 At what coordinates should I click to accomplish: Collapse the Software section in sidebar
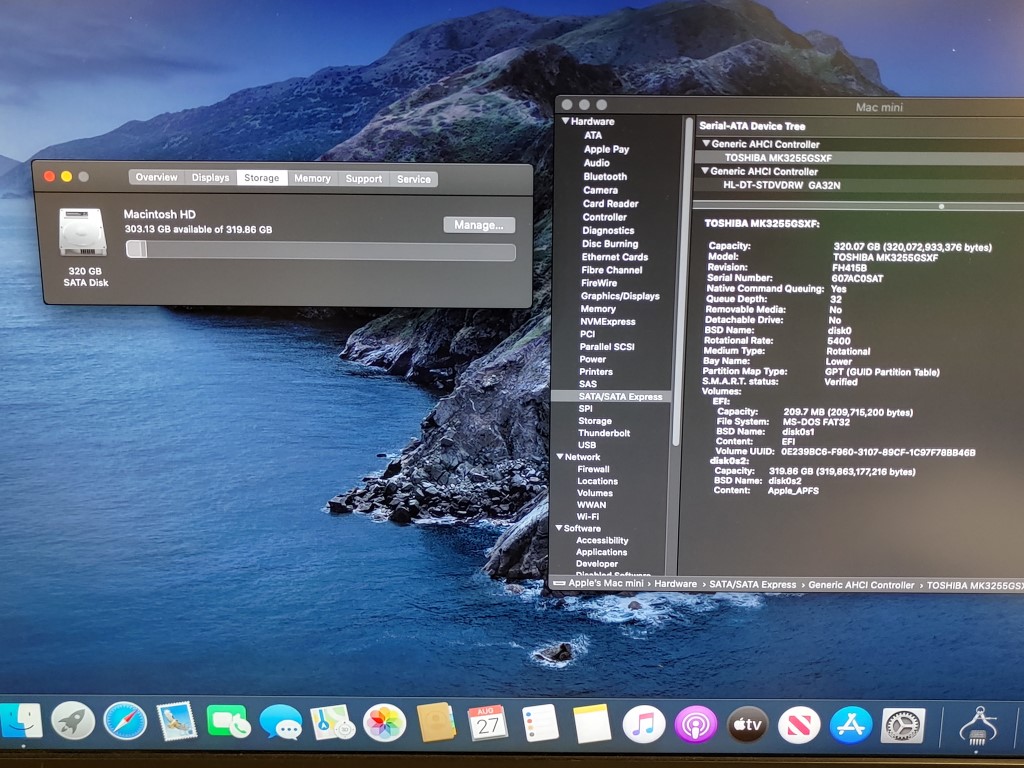(x=560, y=528)
